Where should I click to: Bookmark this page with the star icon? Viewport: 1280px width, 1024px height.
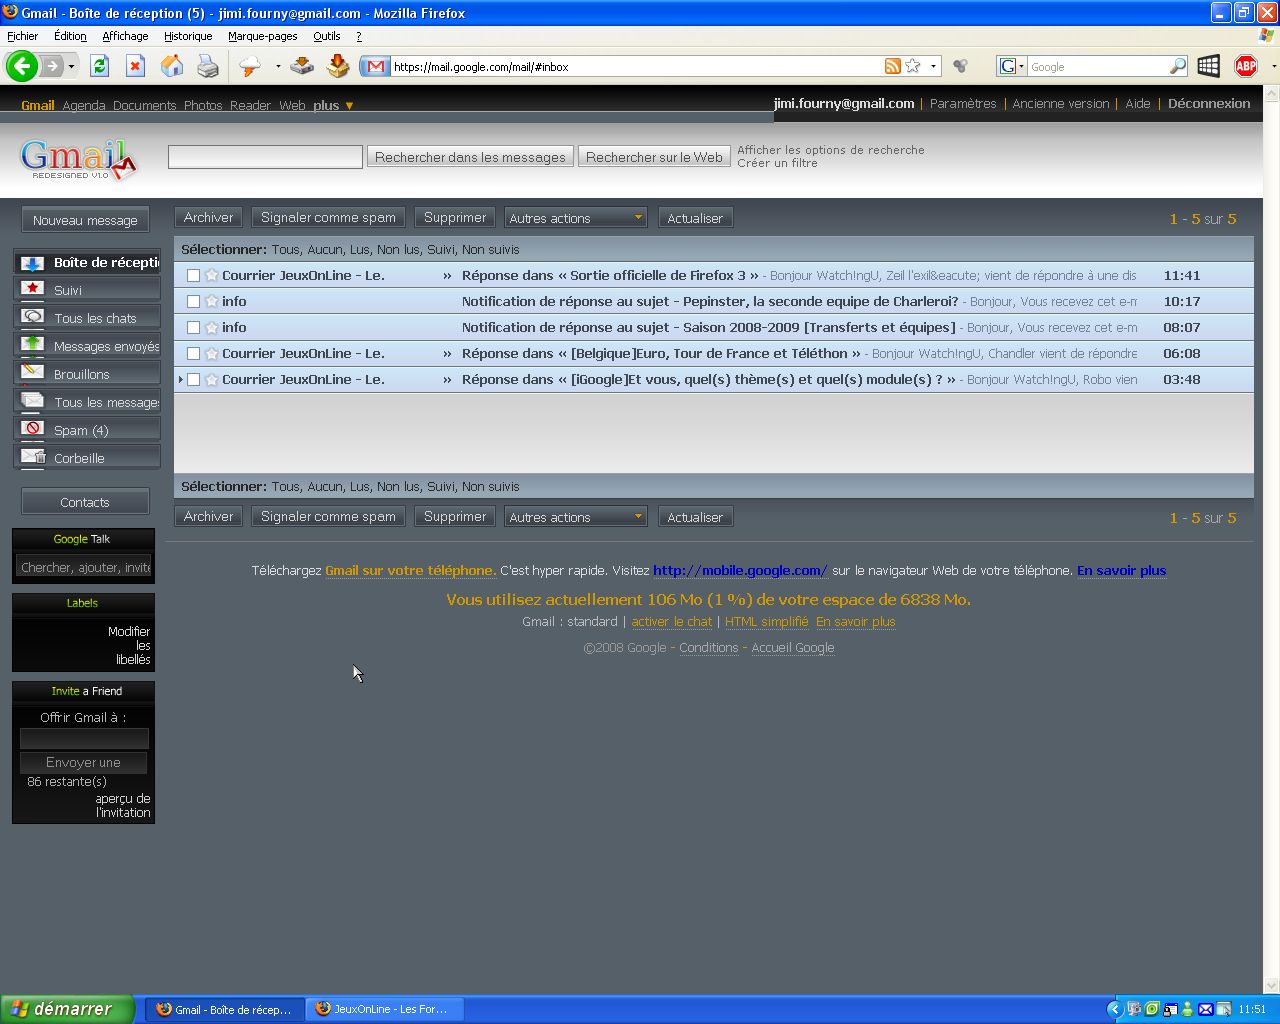coord(913,66)
